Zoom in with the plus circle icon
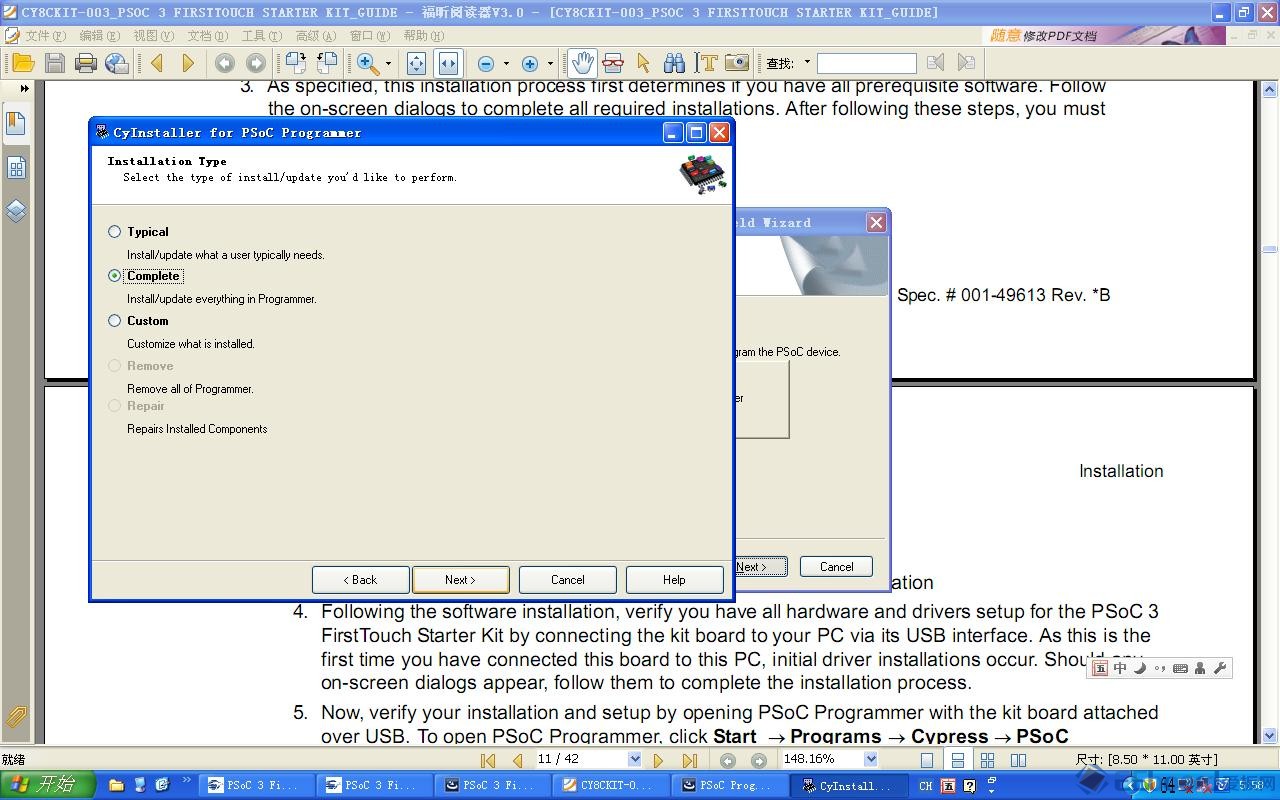 coord(530,64)
